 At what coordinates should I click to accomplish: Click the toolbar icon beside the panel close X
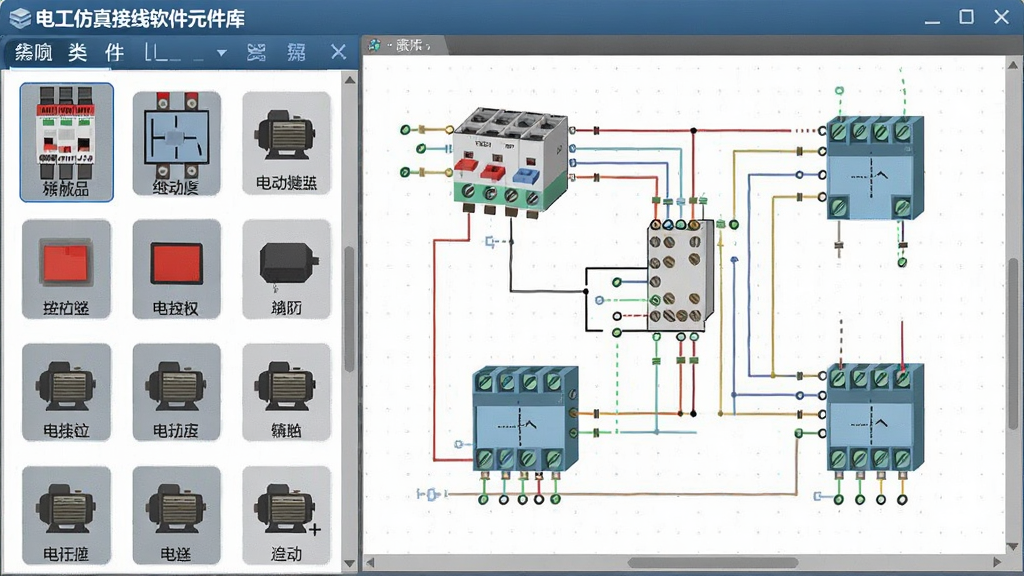(296, 52)
